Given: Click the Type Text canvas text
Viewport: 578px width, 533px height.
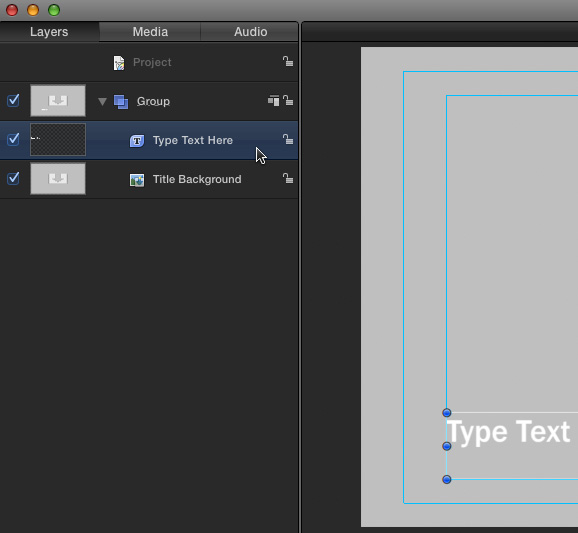Looking at the screenshot, I should 509,432.
